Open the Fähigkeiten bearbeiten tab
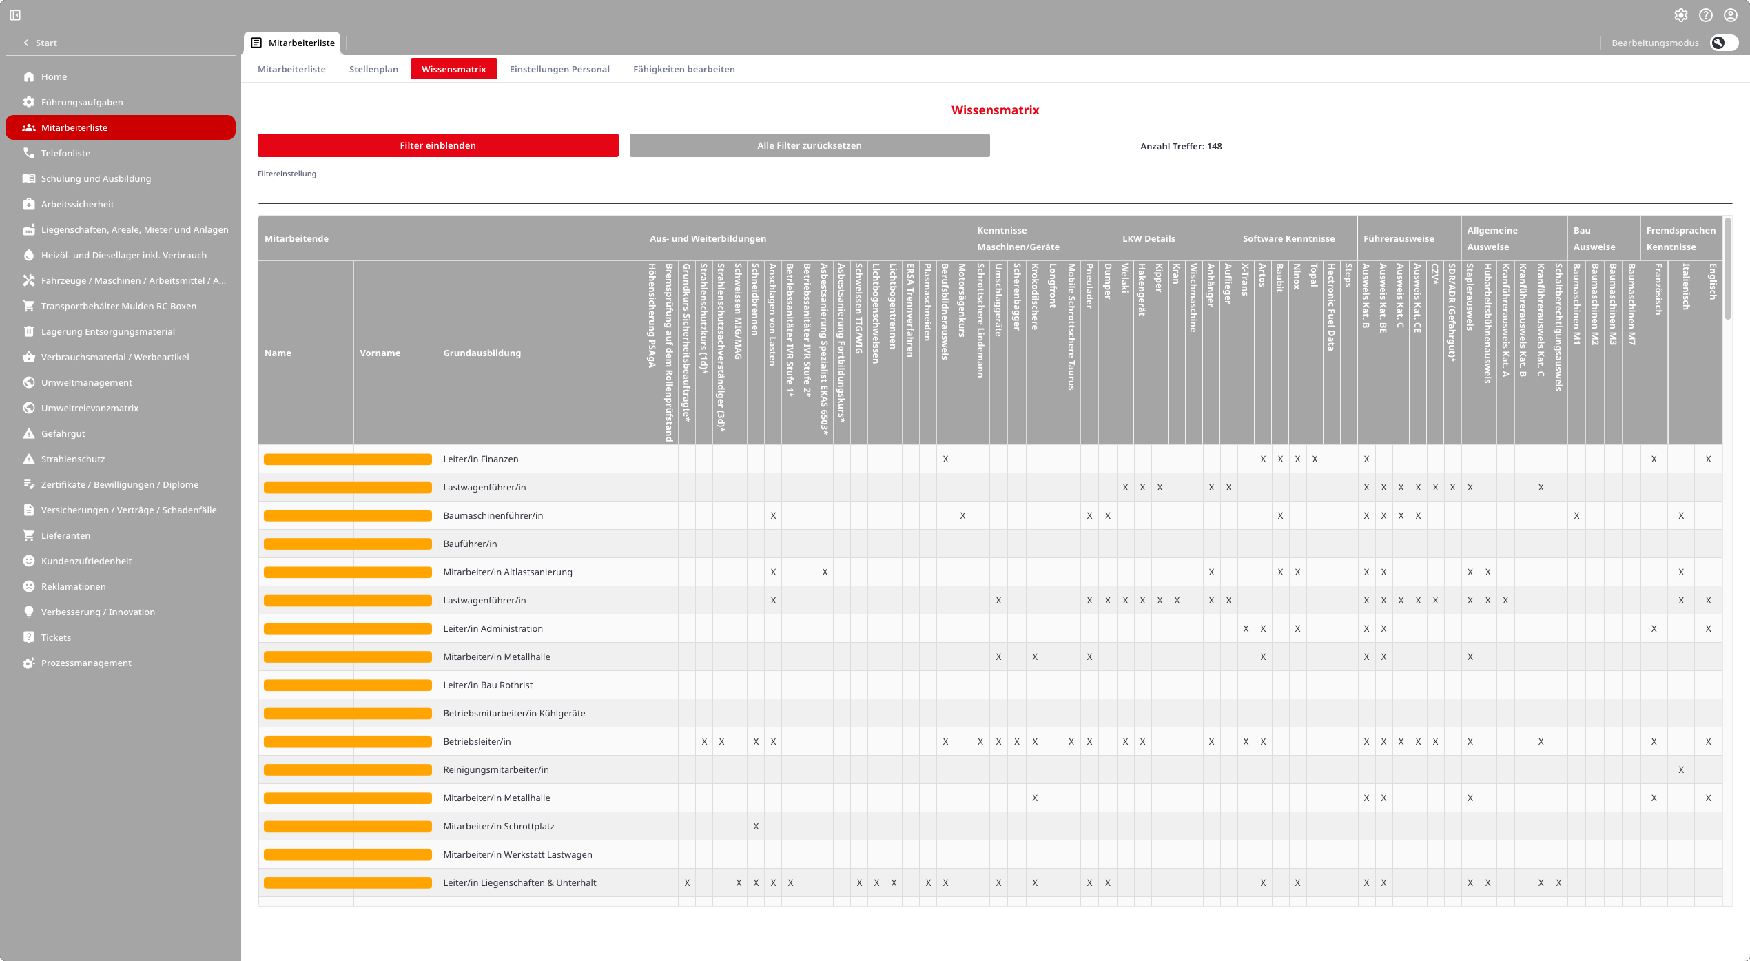Image resolution: width=1750 pixels, height=961 pixels. [x=683, y=69]
